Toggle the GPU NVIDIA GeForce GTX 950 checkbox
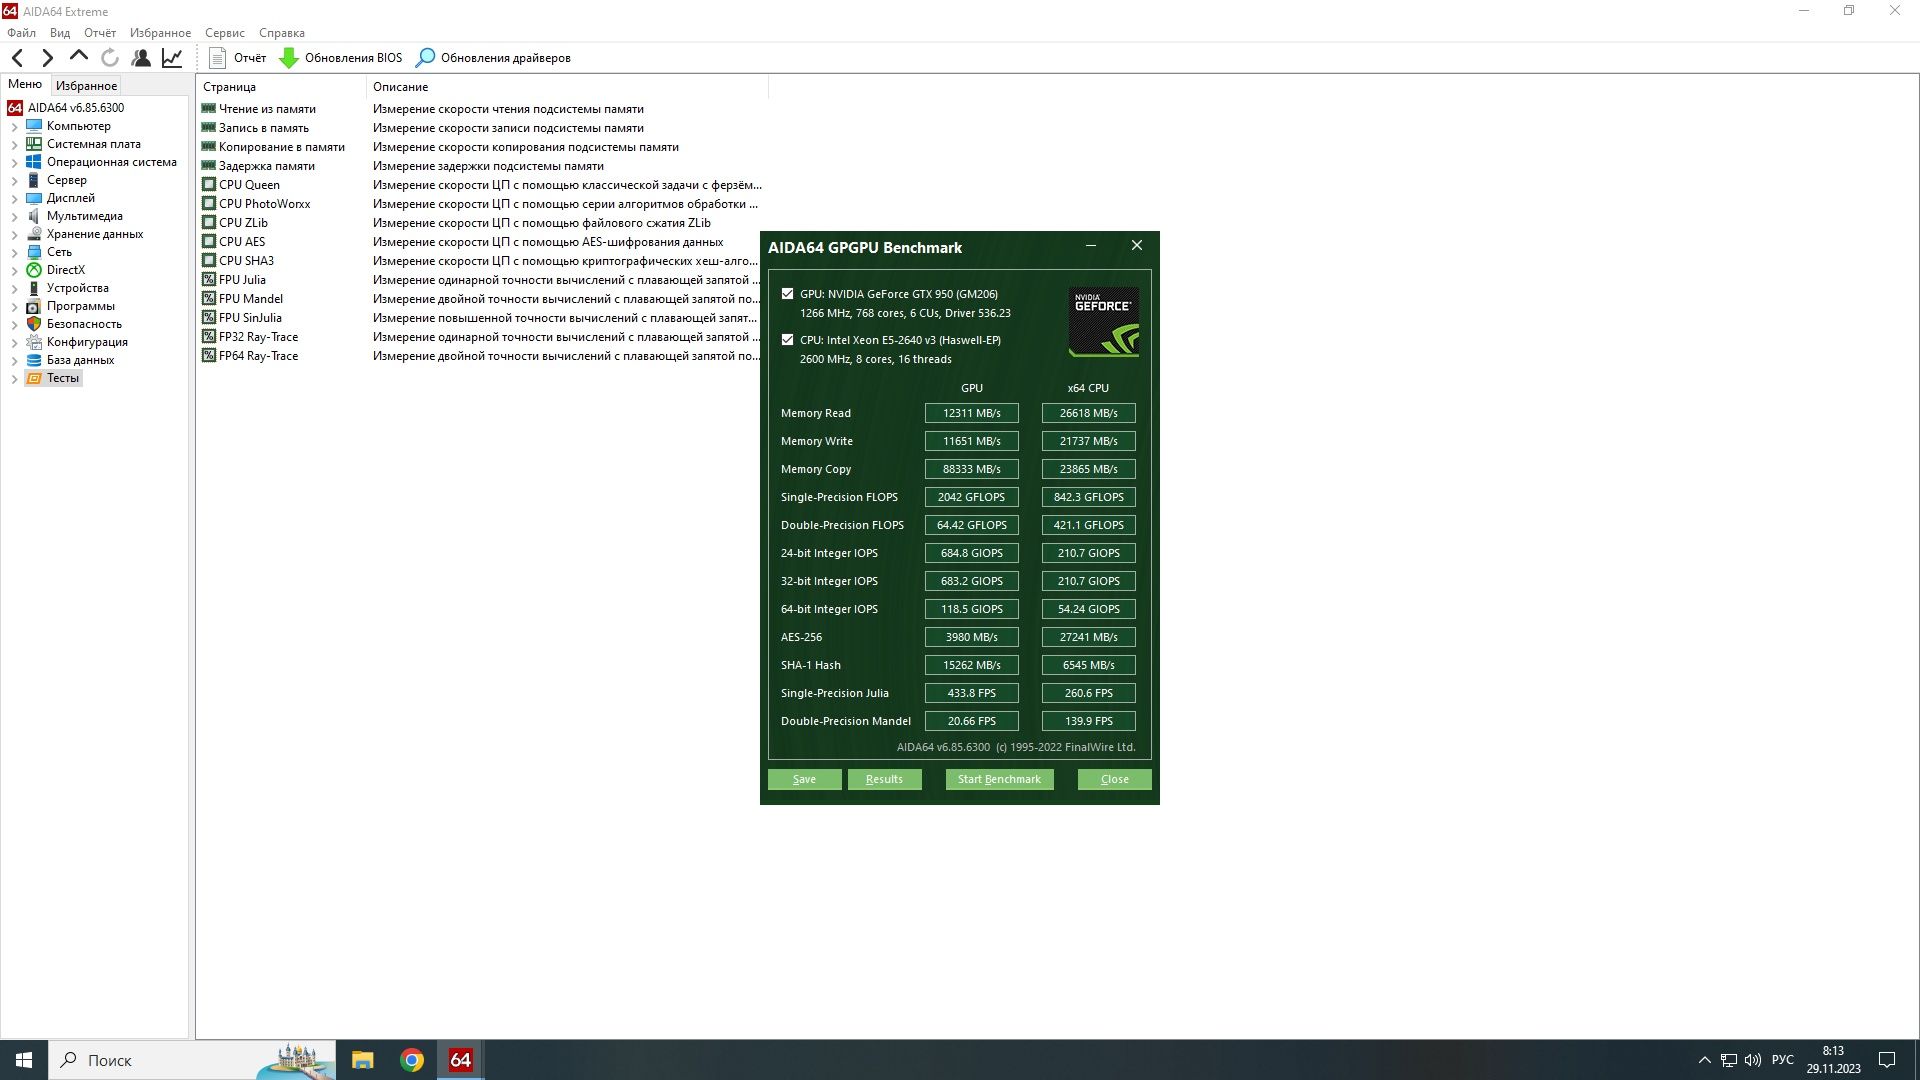 tap(788, 294)
